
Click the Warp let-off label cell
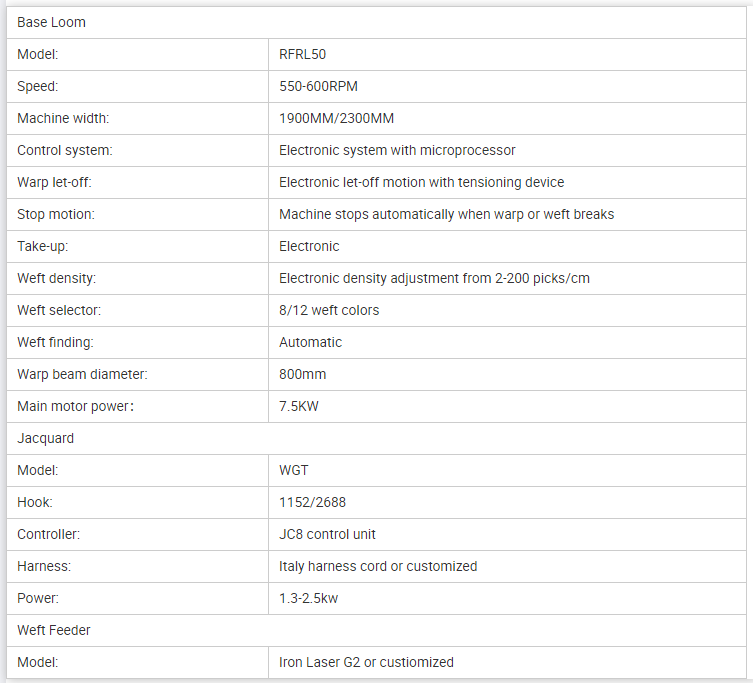[137, 183]
